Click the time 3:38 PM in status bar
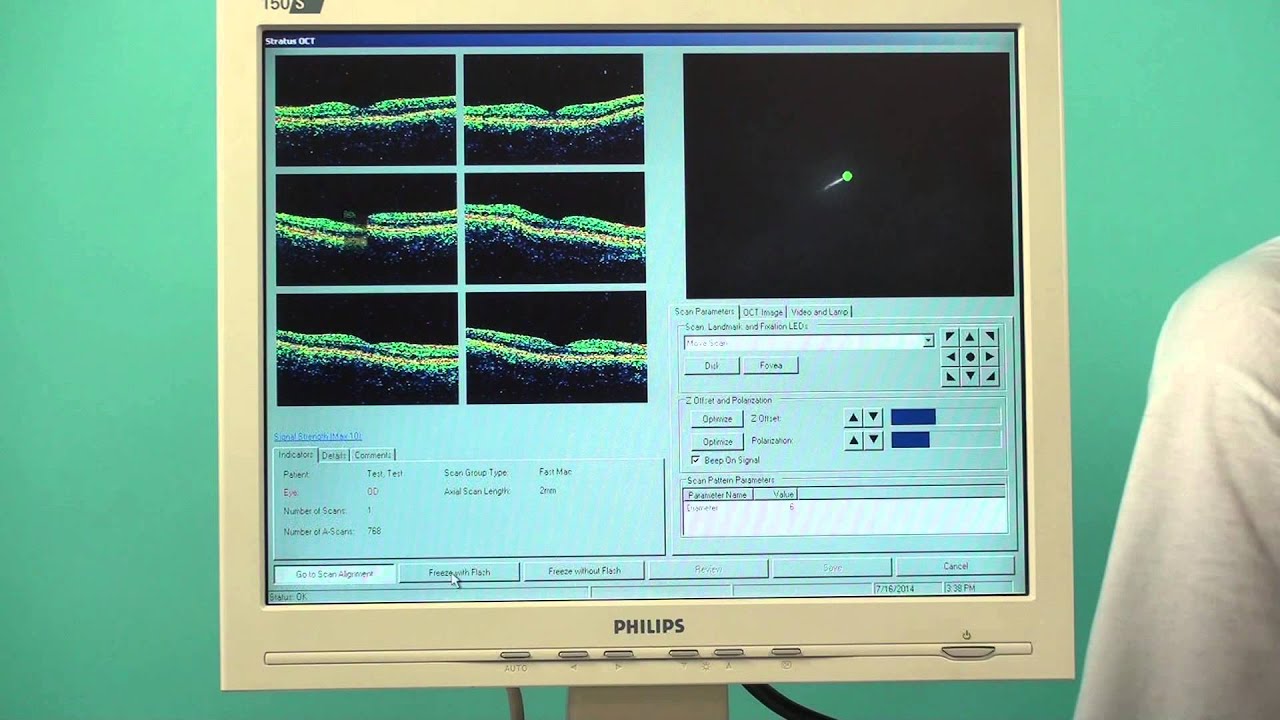The width and height of the screenshot is (1280, 720). click(x=960, y=588)
